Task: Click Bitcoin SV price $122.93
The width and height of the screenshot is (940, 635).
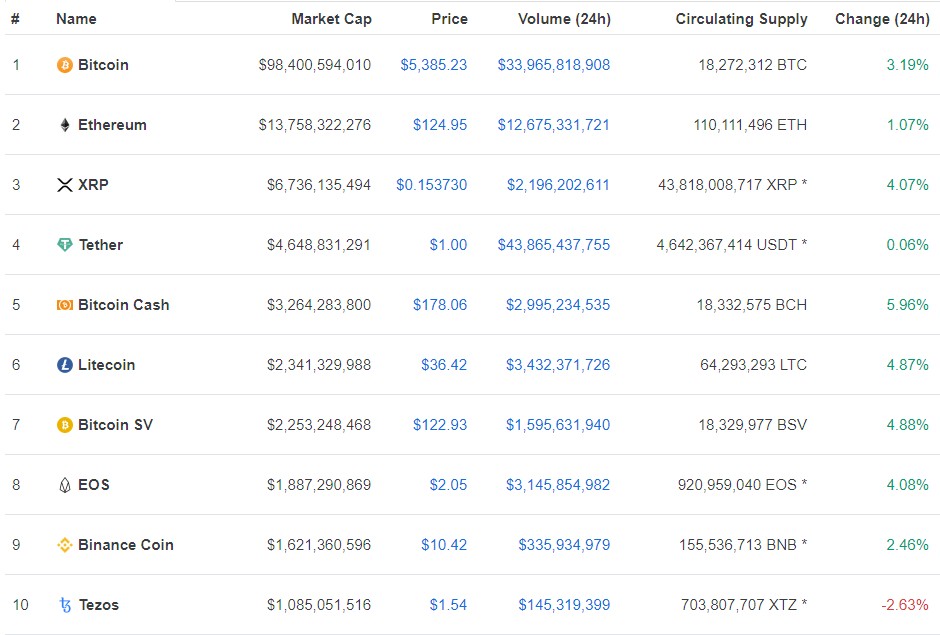Action: (x=440, y=425)
